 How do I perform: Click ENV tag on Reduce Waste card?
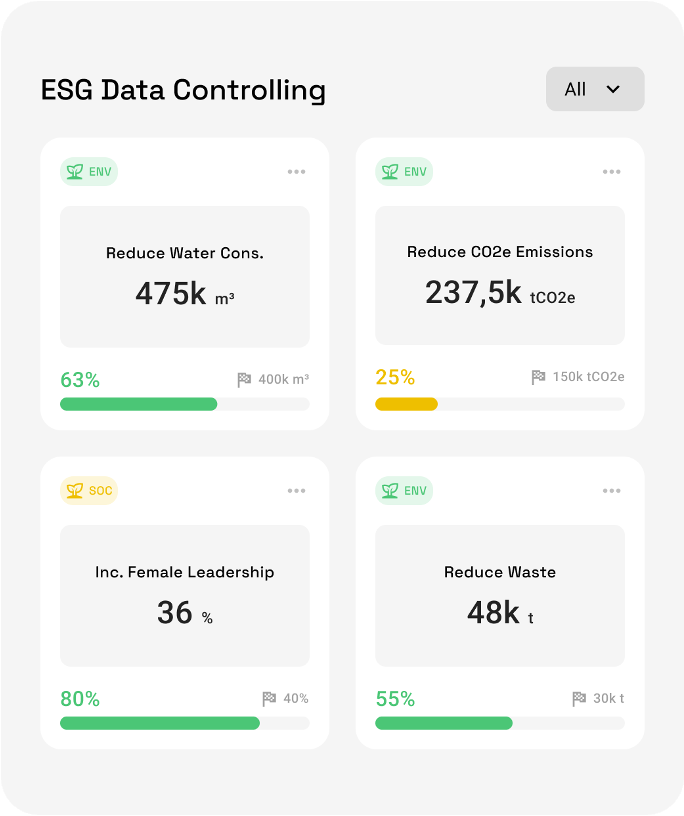tap(404, 491)
